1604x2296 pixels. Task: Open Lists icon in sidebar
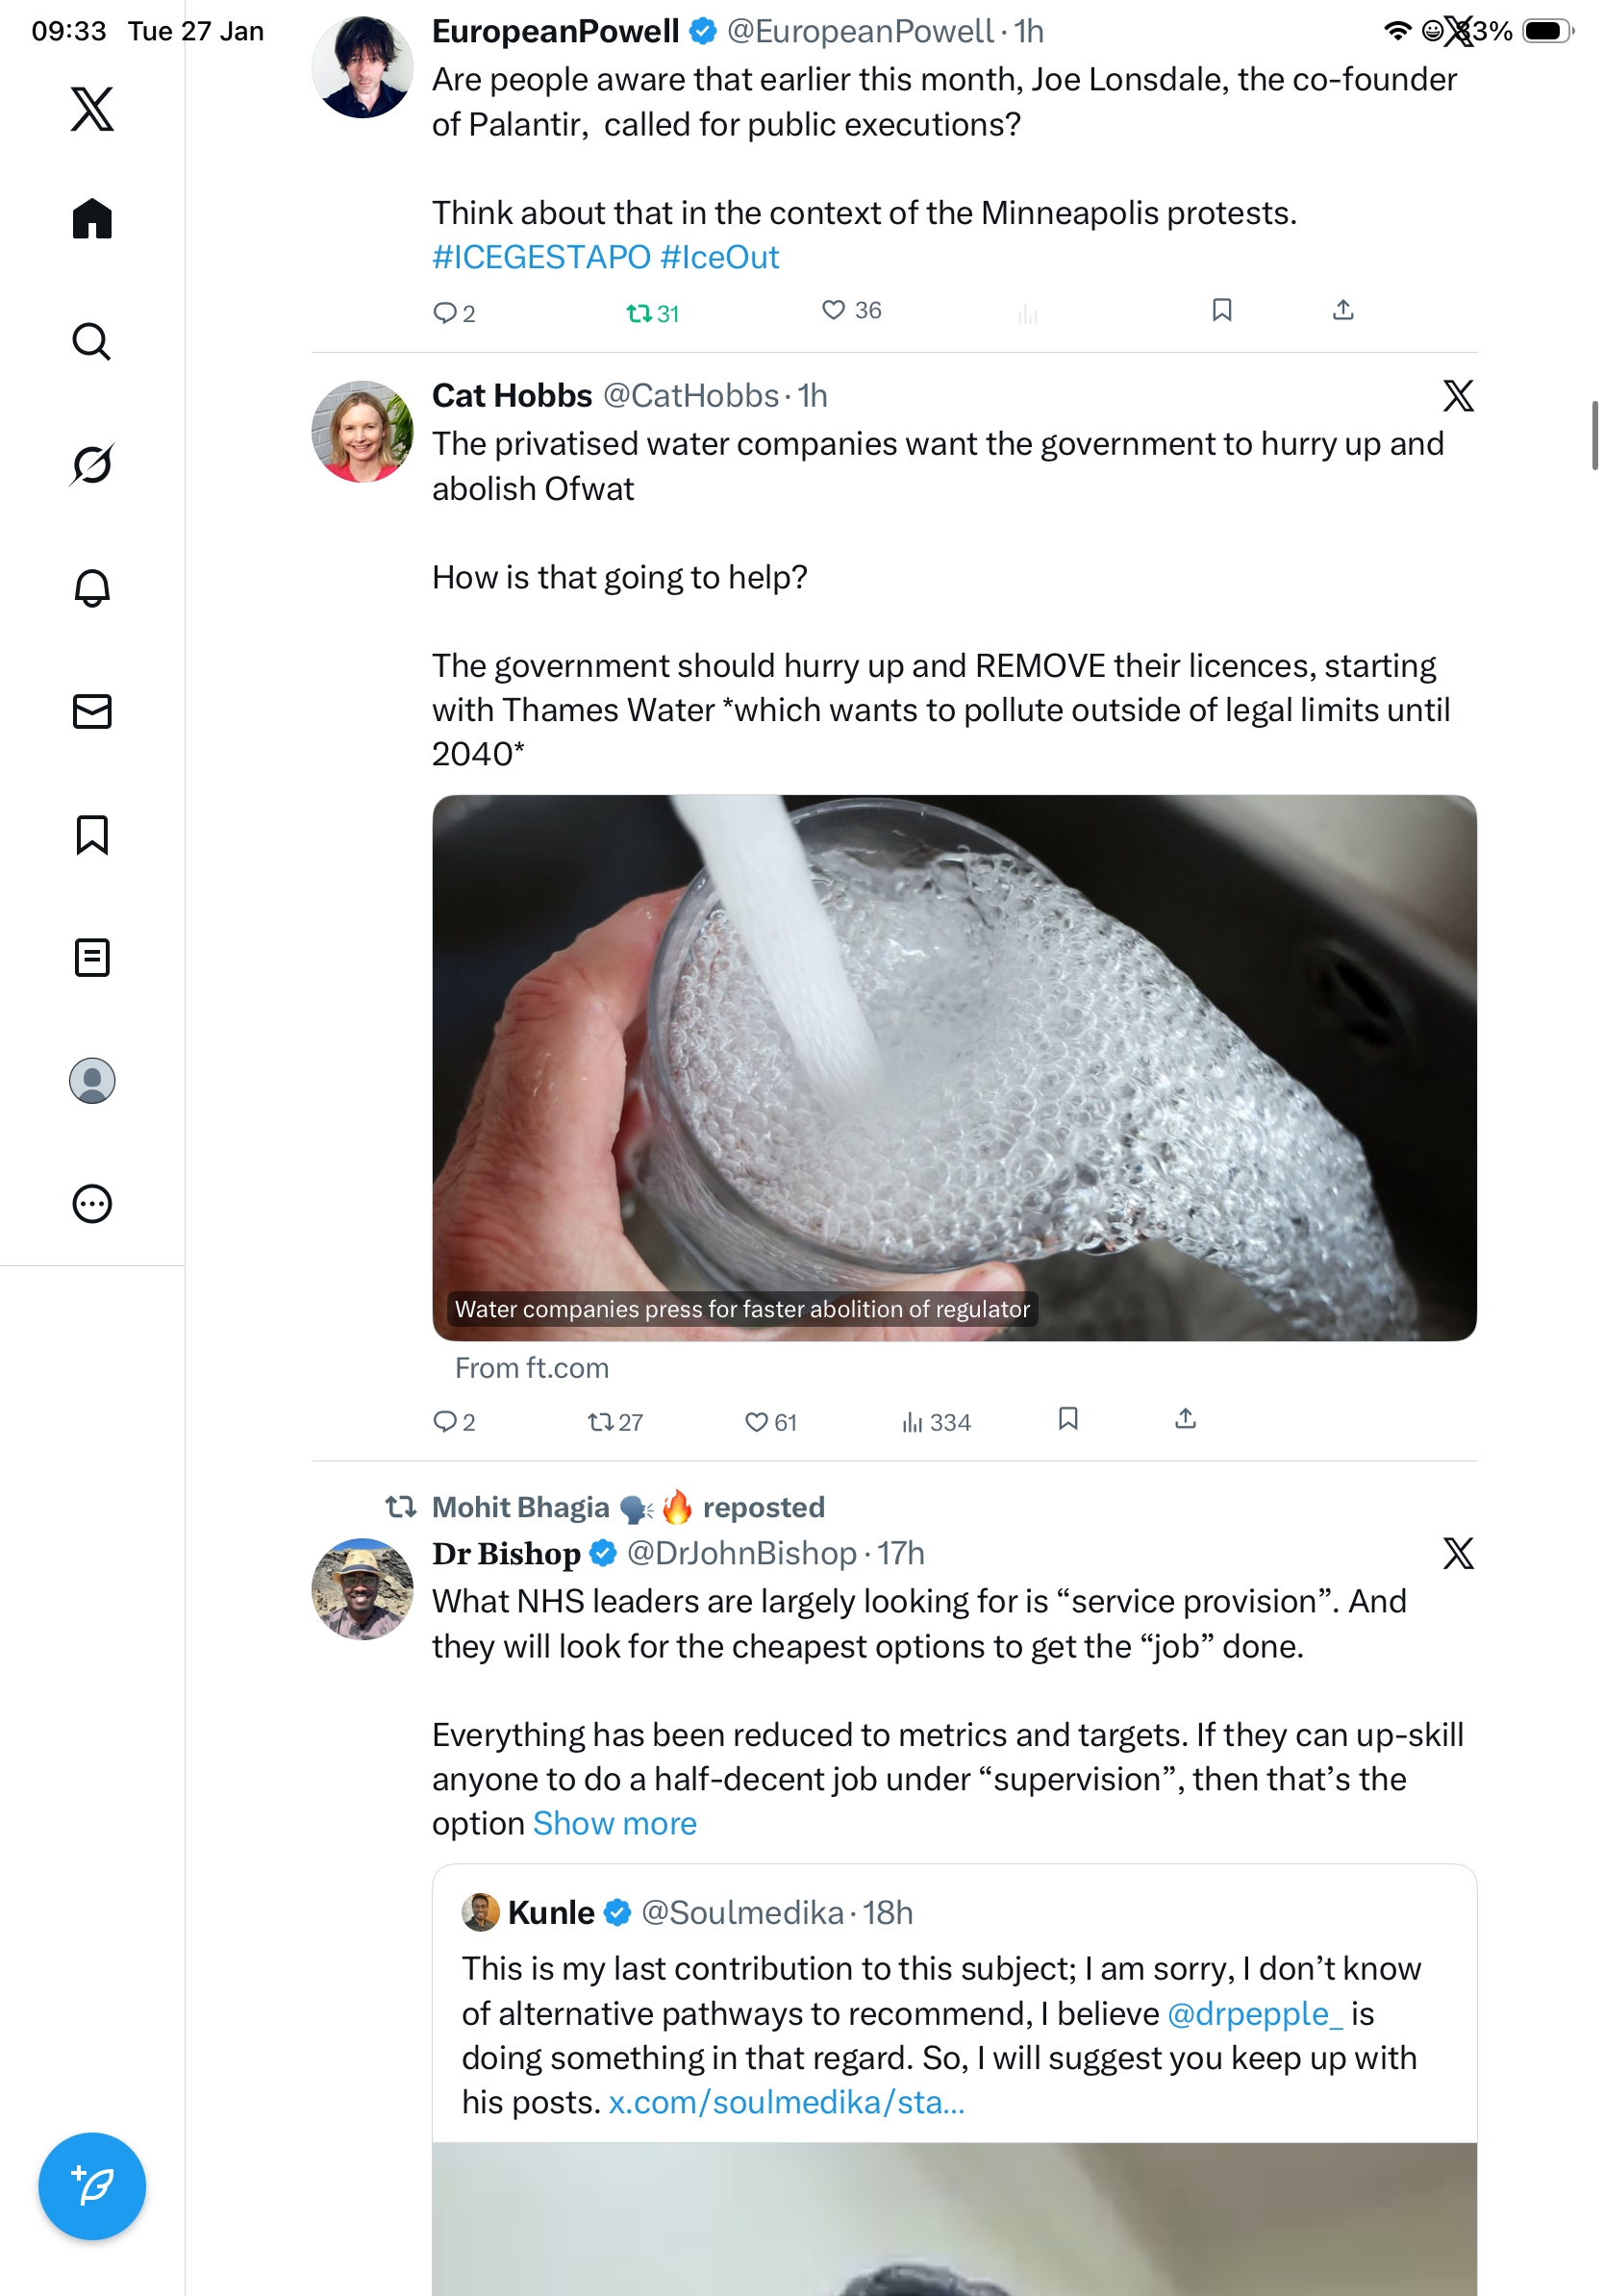[x=92, y=957]
